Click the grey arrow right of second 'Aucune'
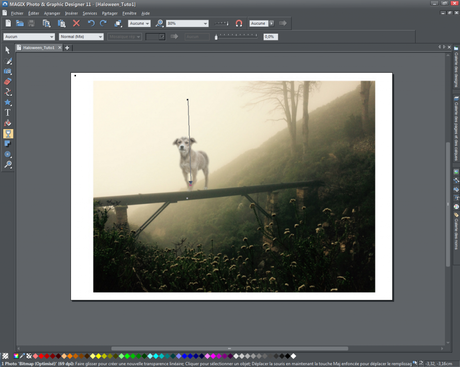 tap(283, 23)
